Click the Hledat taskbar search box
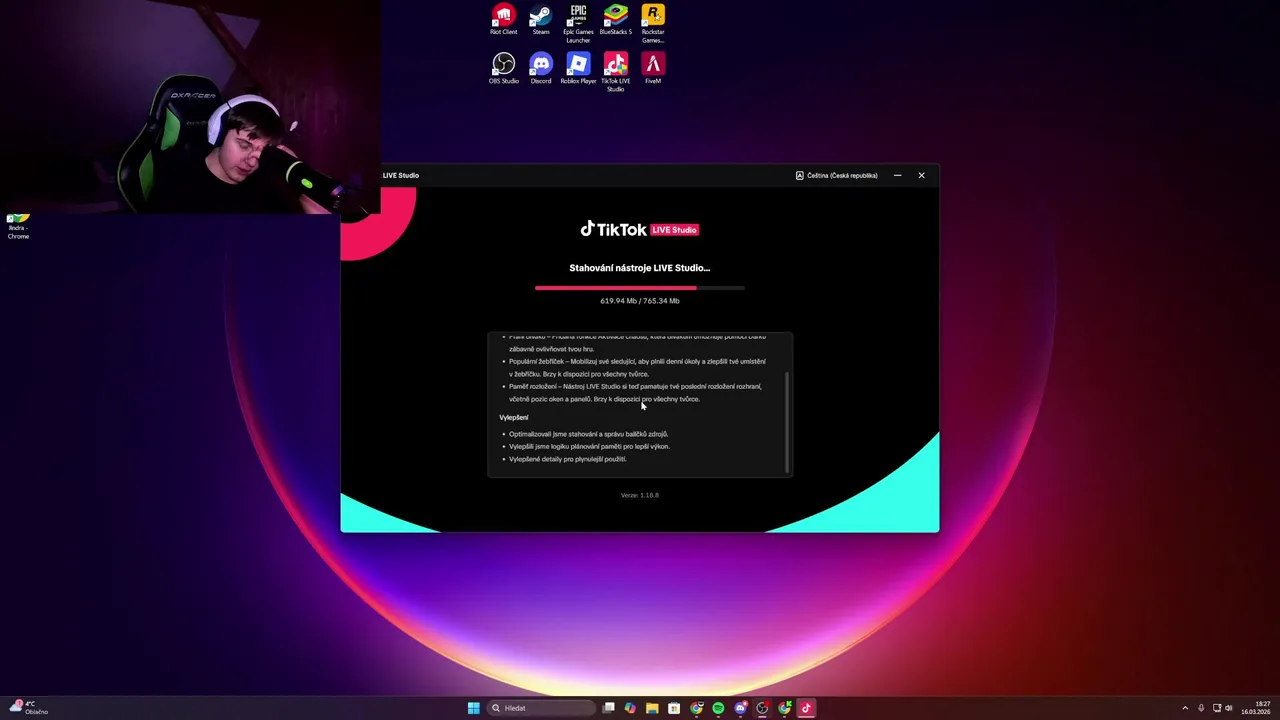The height and width of the screenshot is (720, 1280). click(540, 708)
